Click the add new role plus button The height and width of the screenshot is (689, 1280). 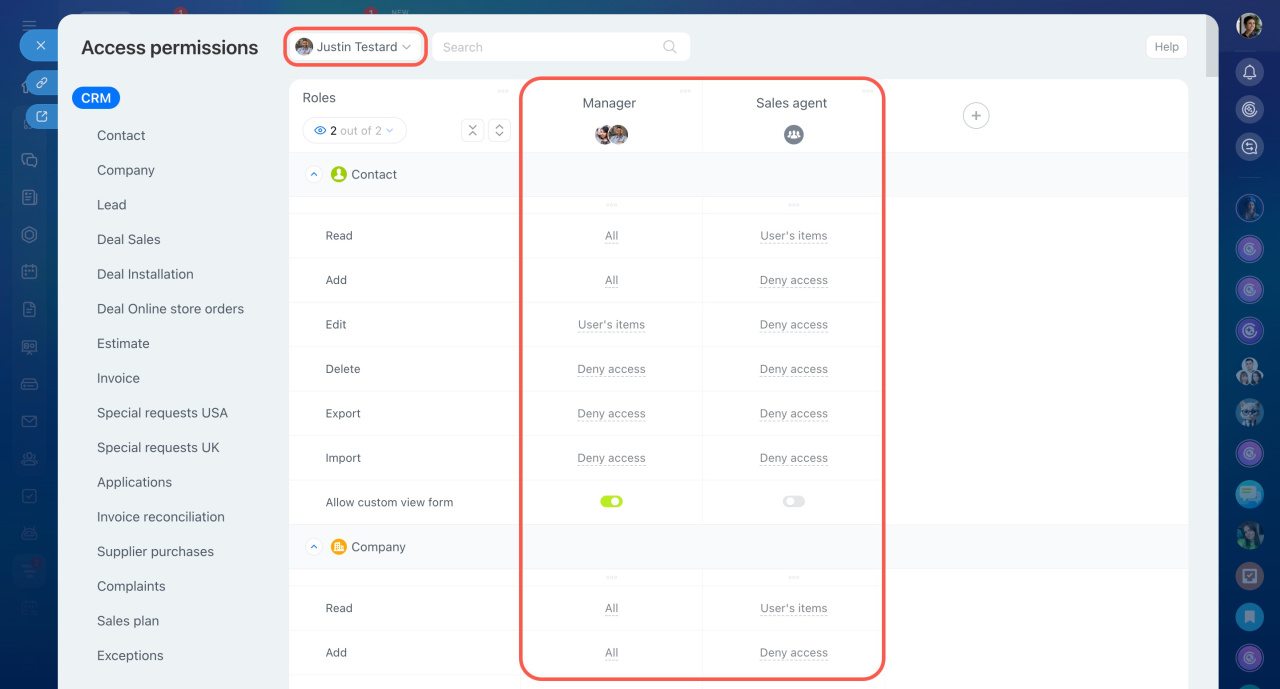pyautogui.click(x=976, y=116)
